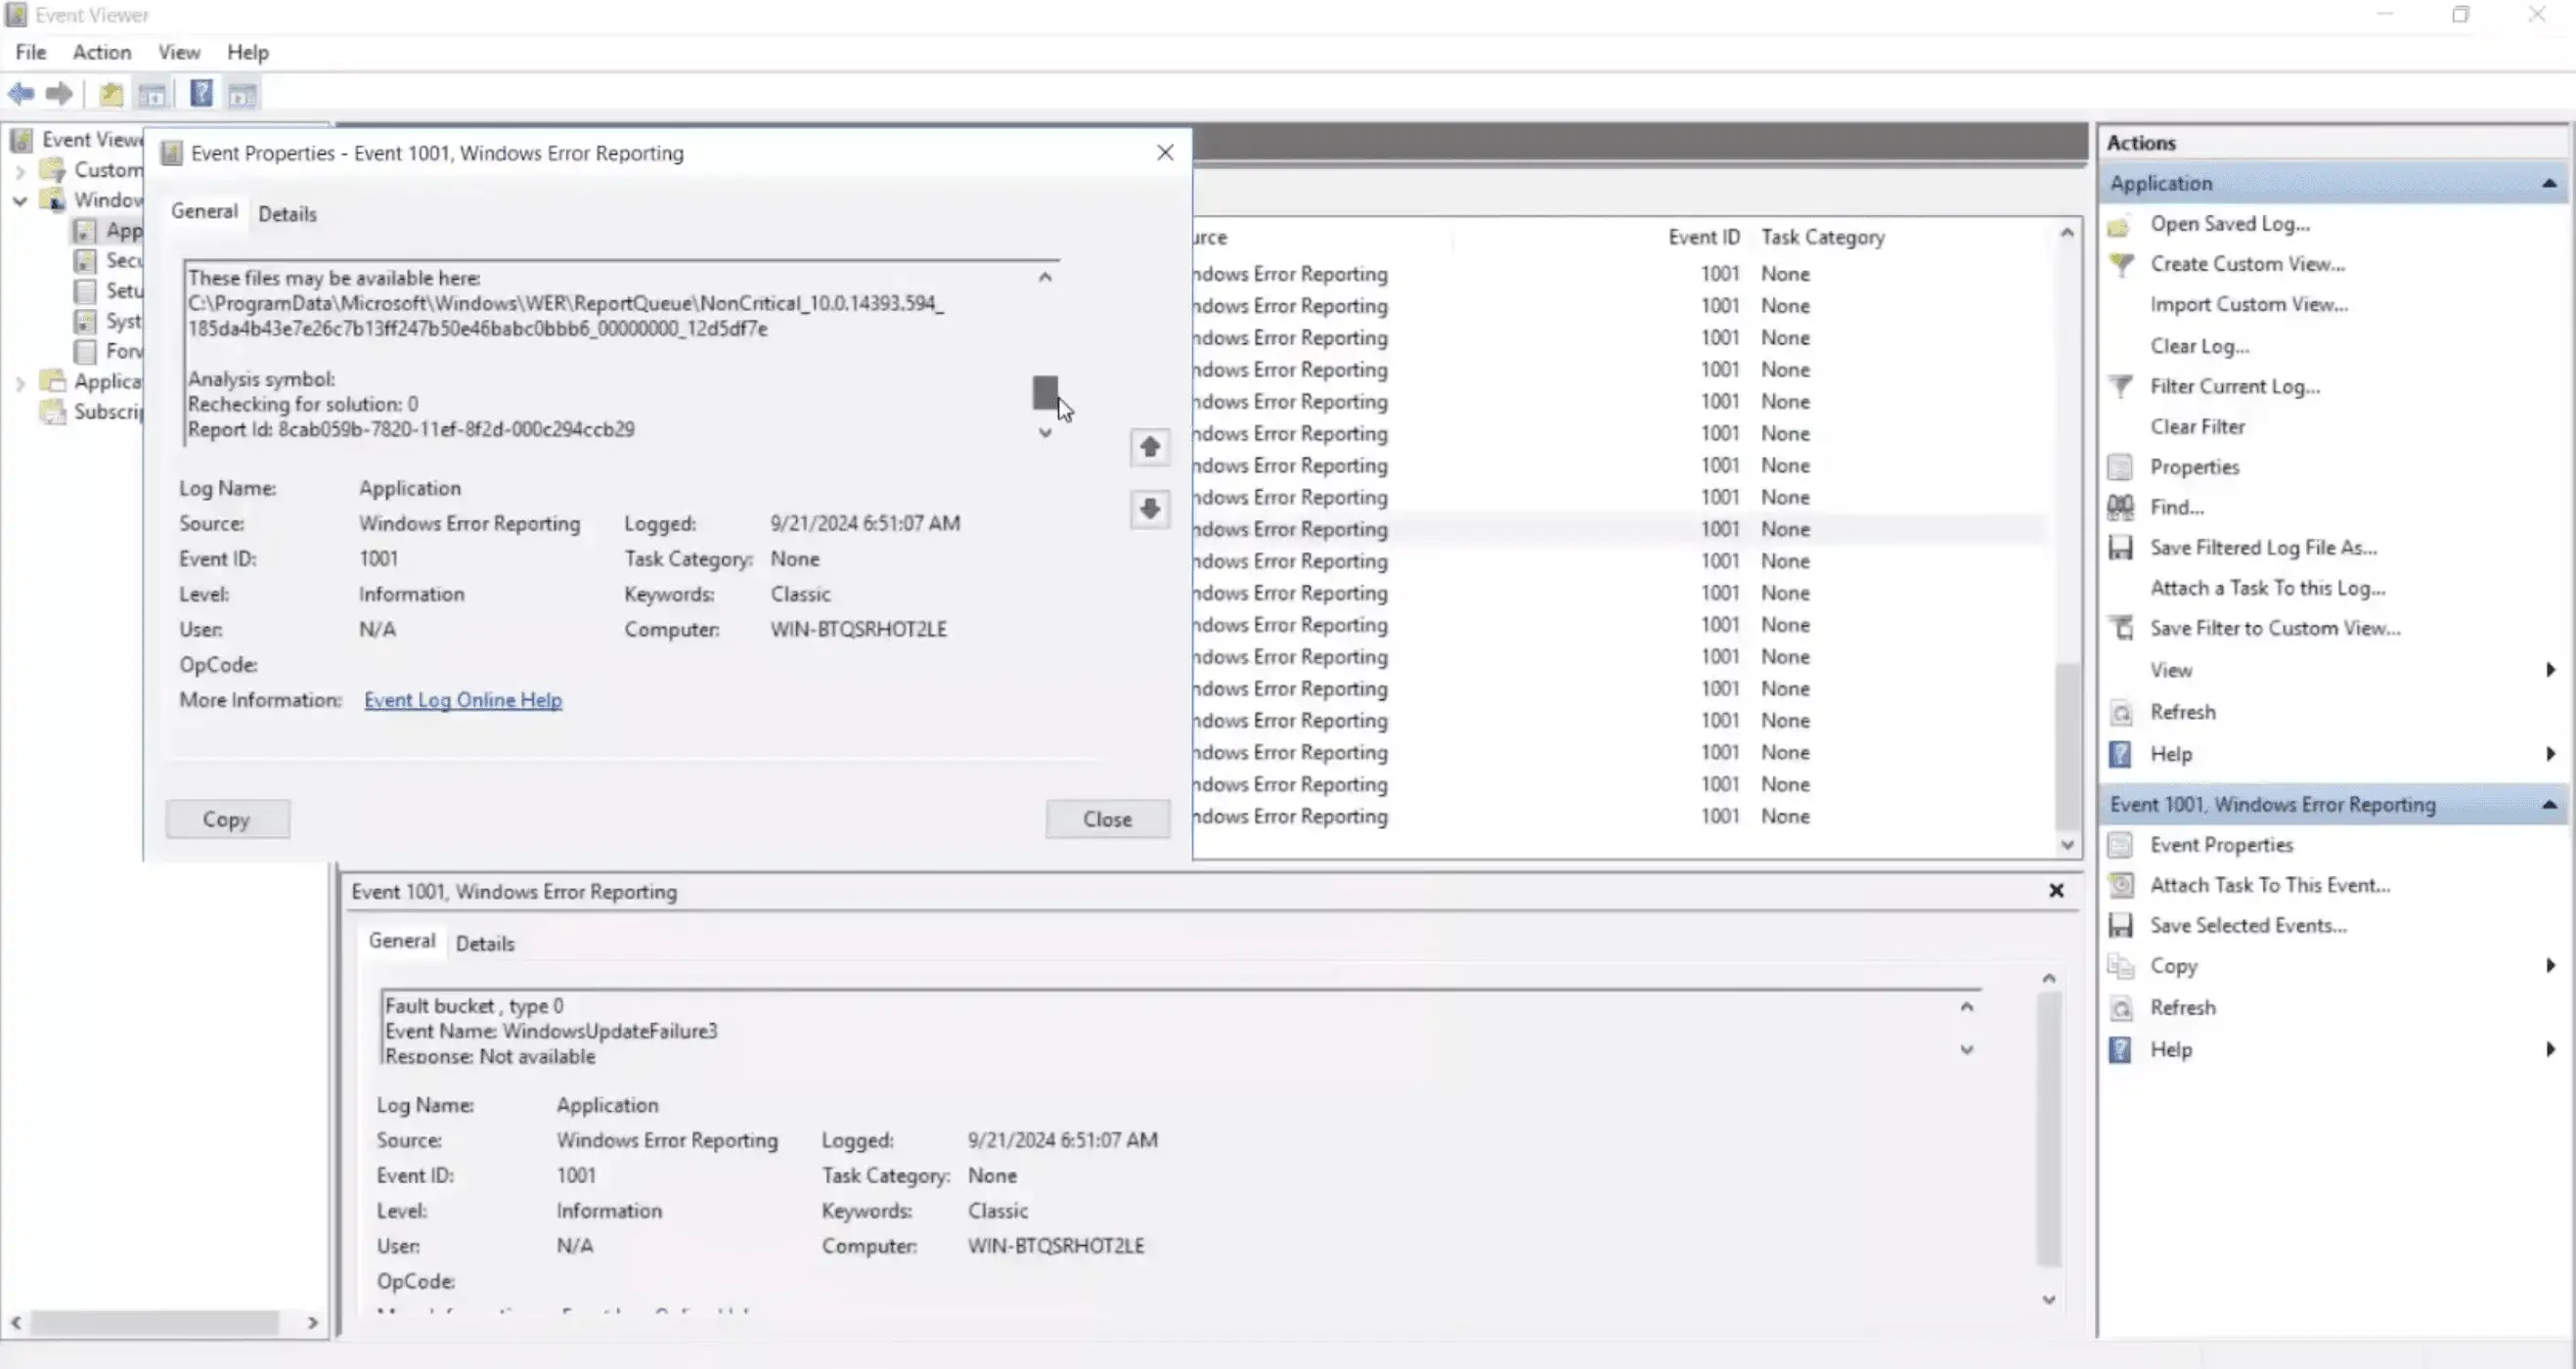Select General tab in Event Properties dialog

204,211
